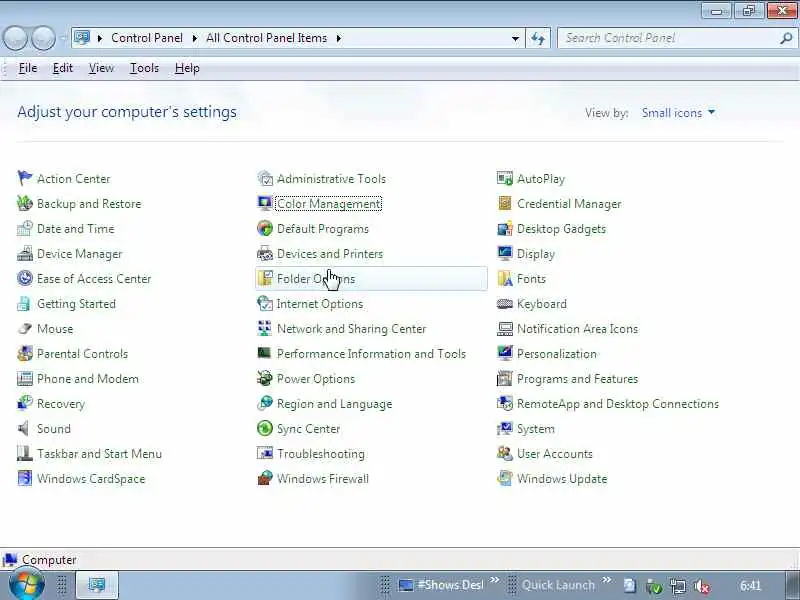Click the Forward navigation button

pyautogui.click(x=43, y=38)
